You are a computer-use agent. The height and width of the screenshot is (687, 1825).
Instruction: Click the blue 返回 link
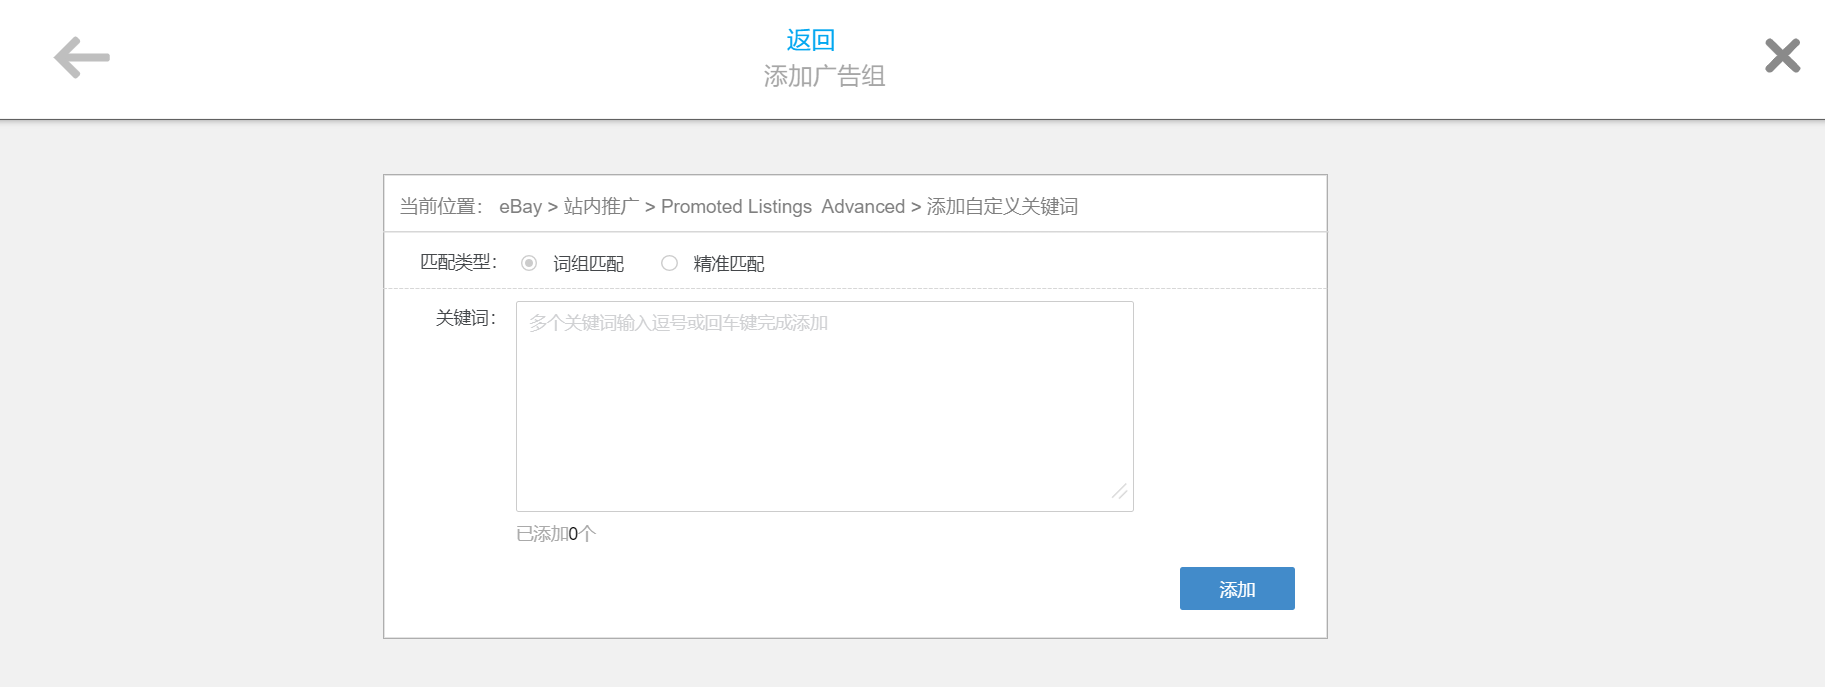(810, 40)
